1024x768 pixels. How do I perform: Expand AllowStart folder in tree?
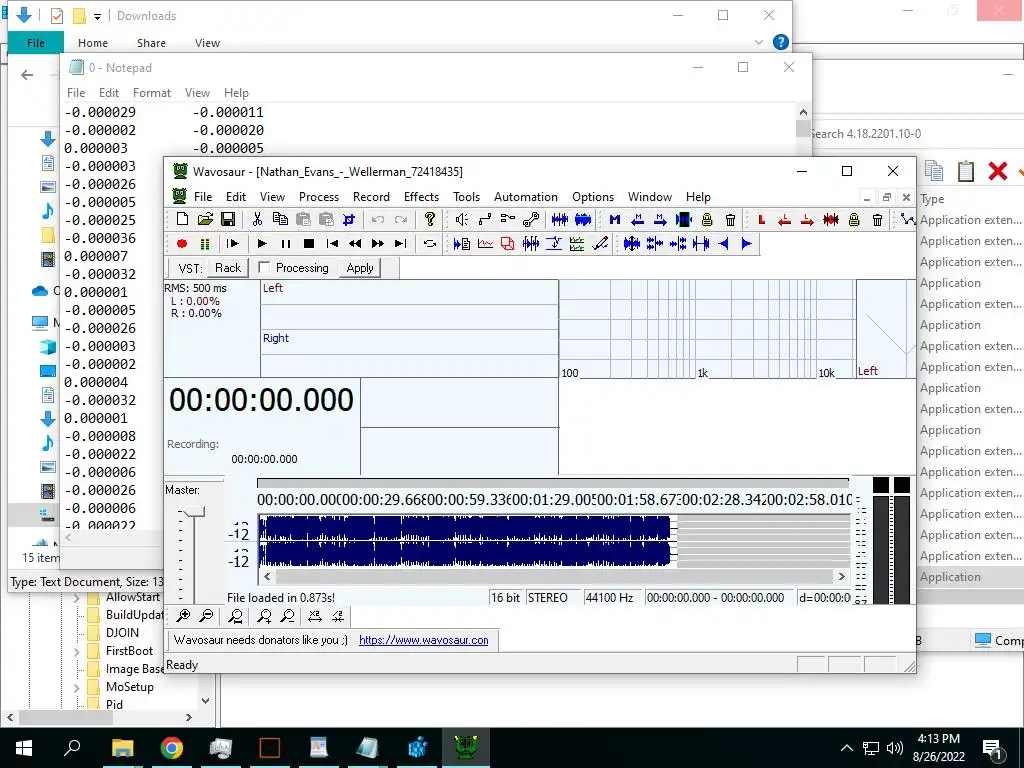pyautogui.click(x=76, y=598)
